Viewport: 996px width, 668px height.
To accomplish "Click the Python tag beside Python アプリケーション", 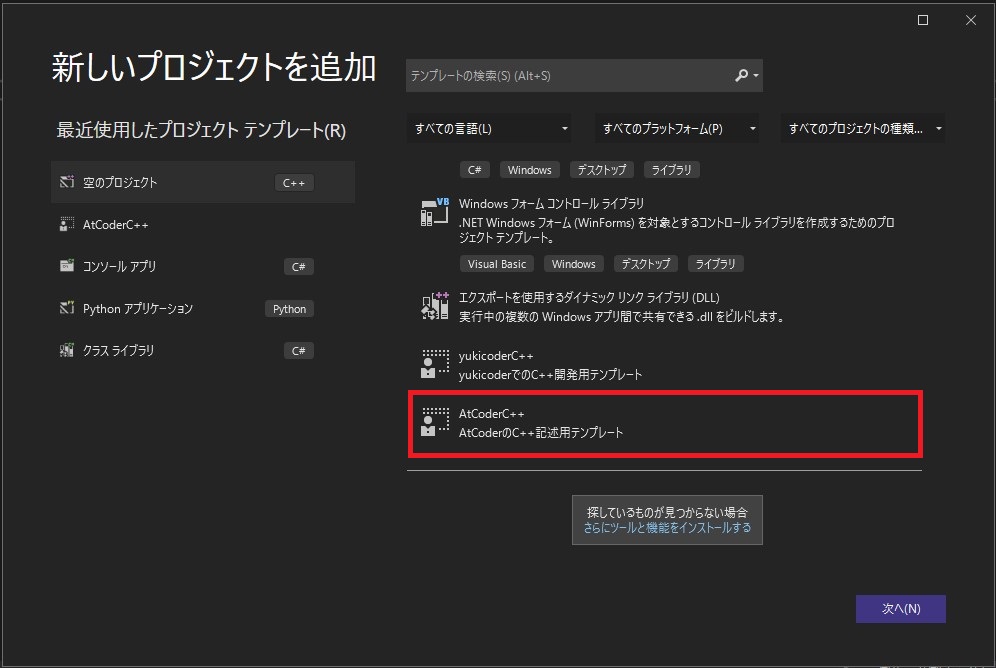I will coord(290,309).
